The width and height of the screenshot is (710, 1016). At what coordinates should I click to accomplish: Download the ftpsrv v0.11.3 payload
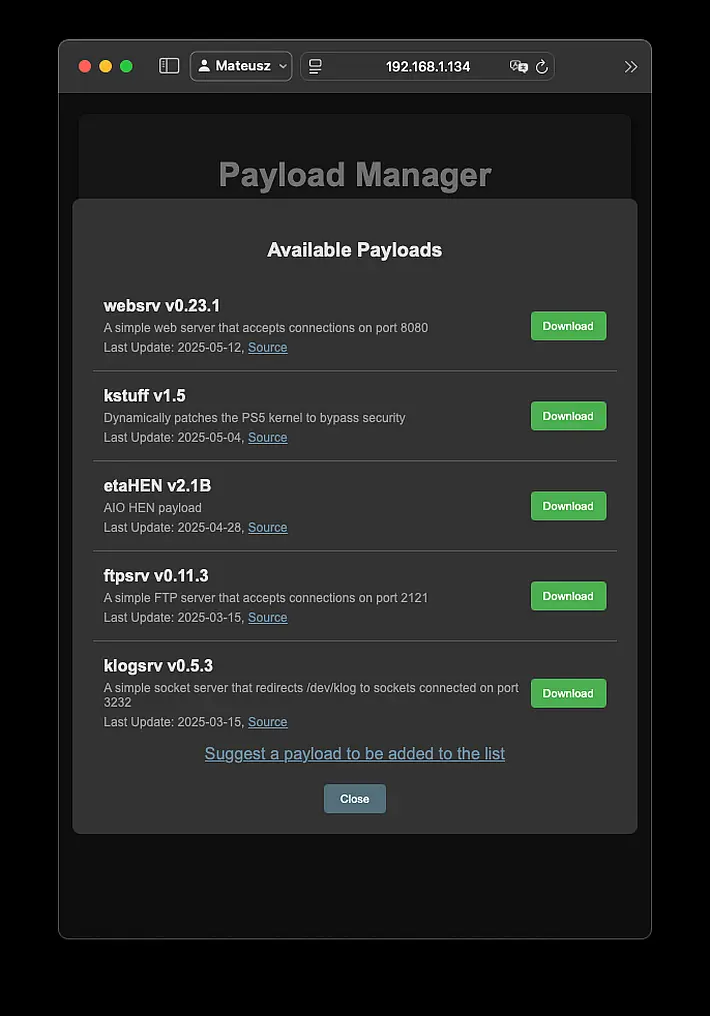568,596
